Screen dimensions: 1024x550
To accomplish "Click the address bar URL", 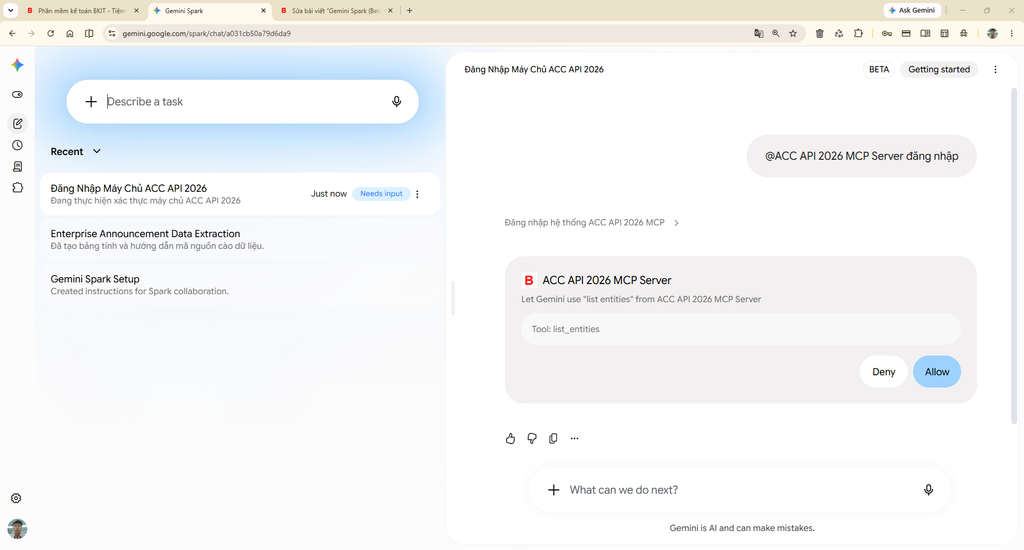I will (206, 33).
